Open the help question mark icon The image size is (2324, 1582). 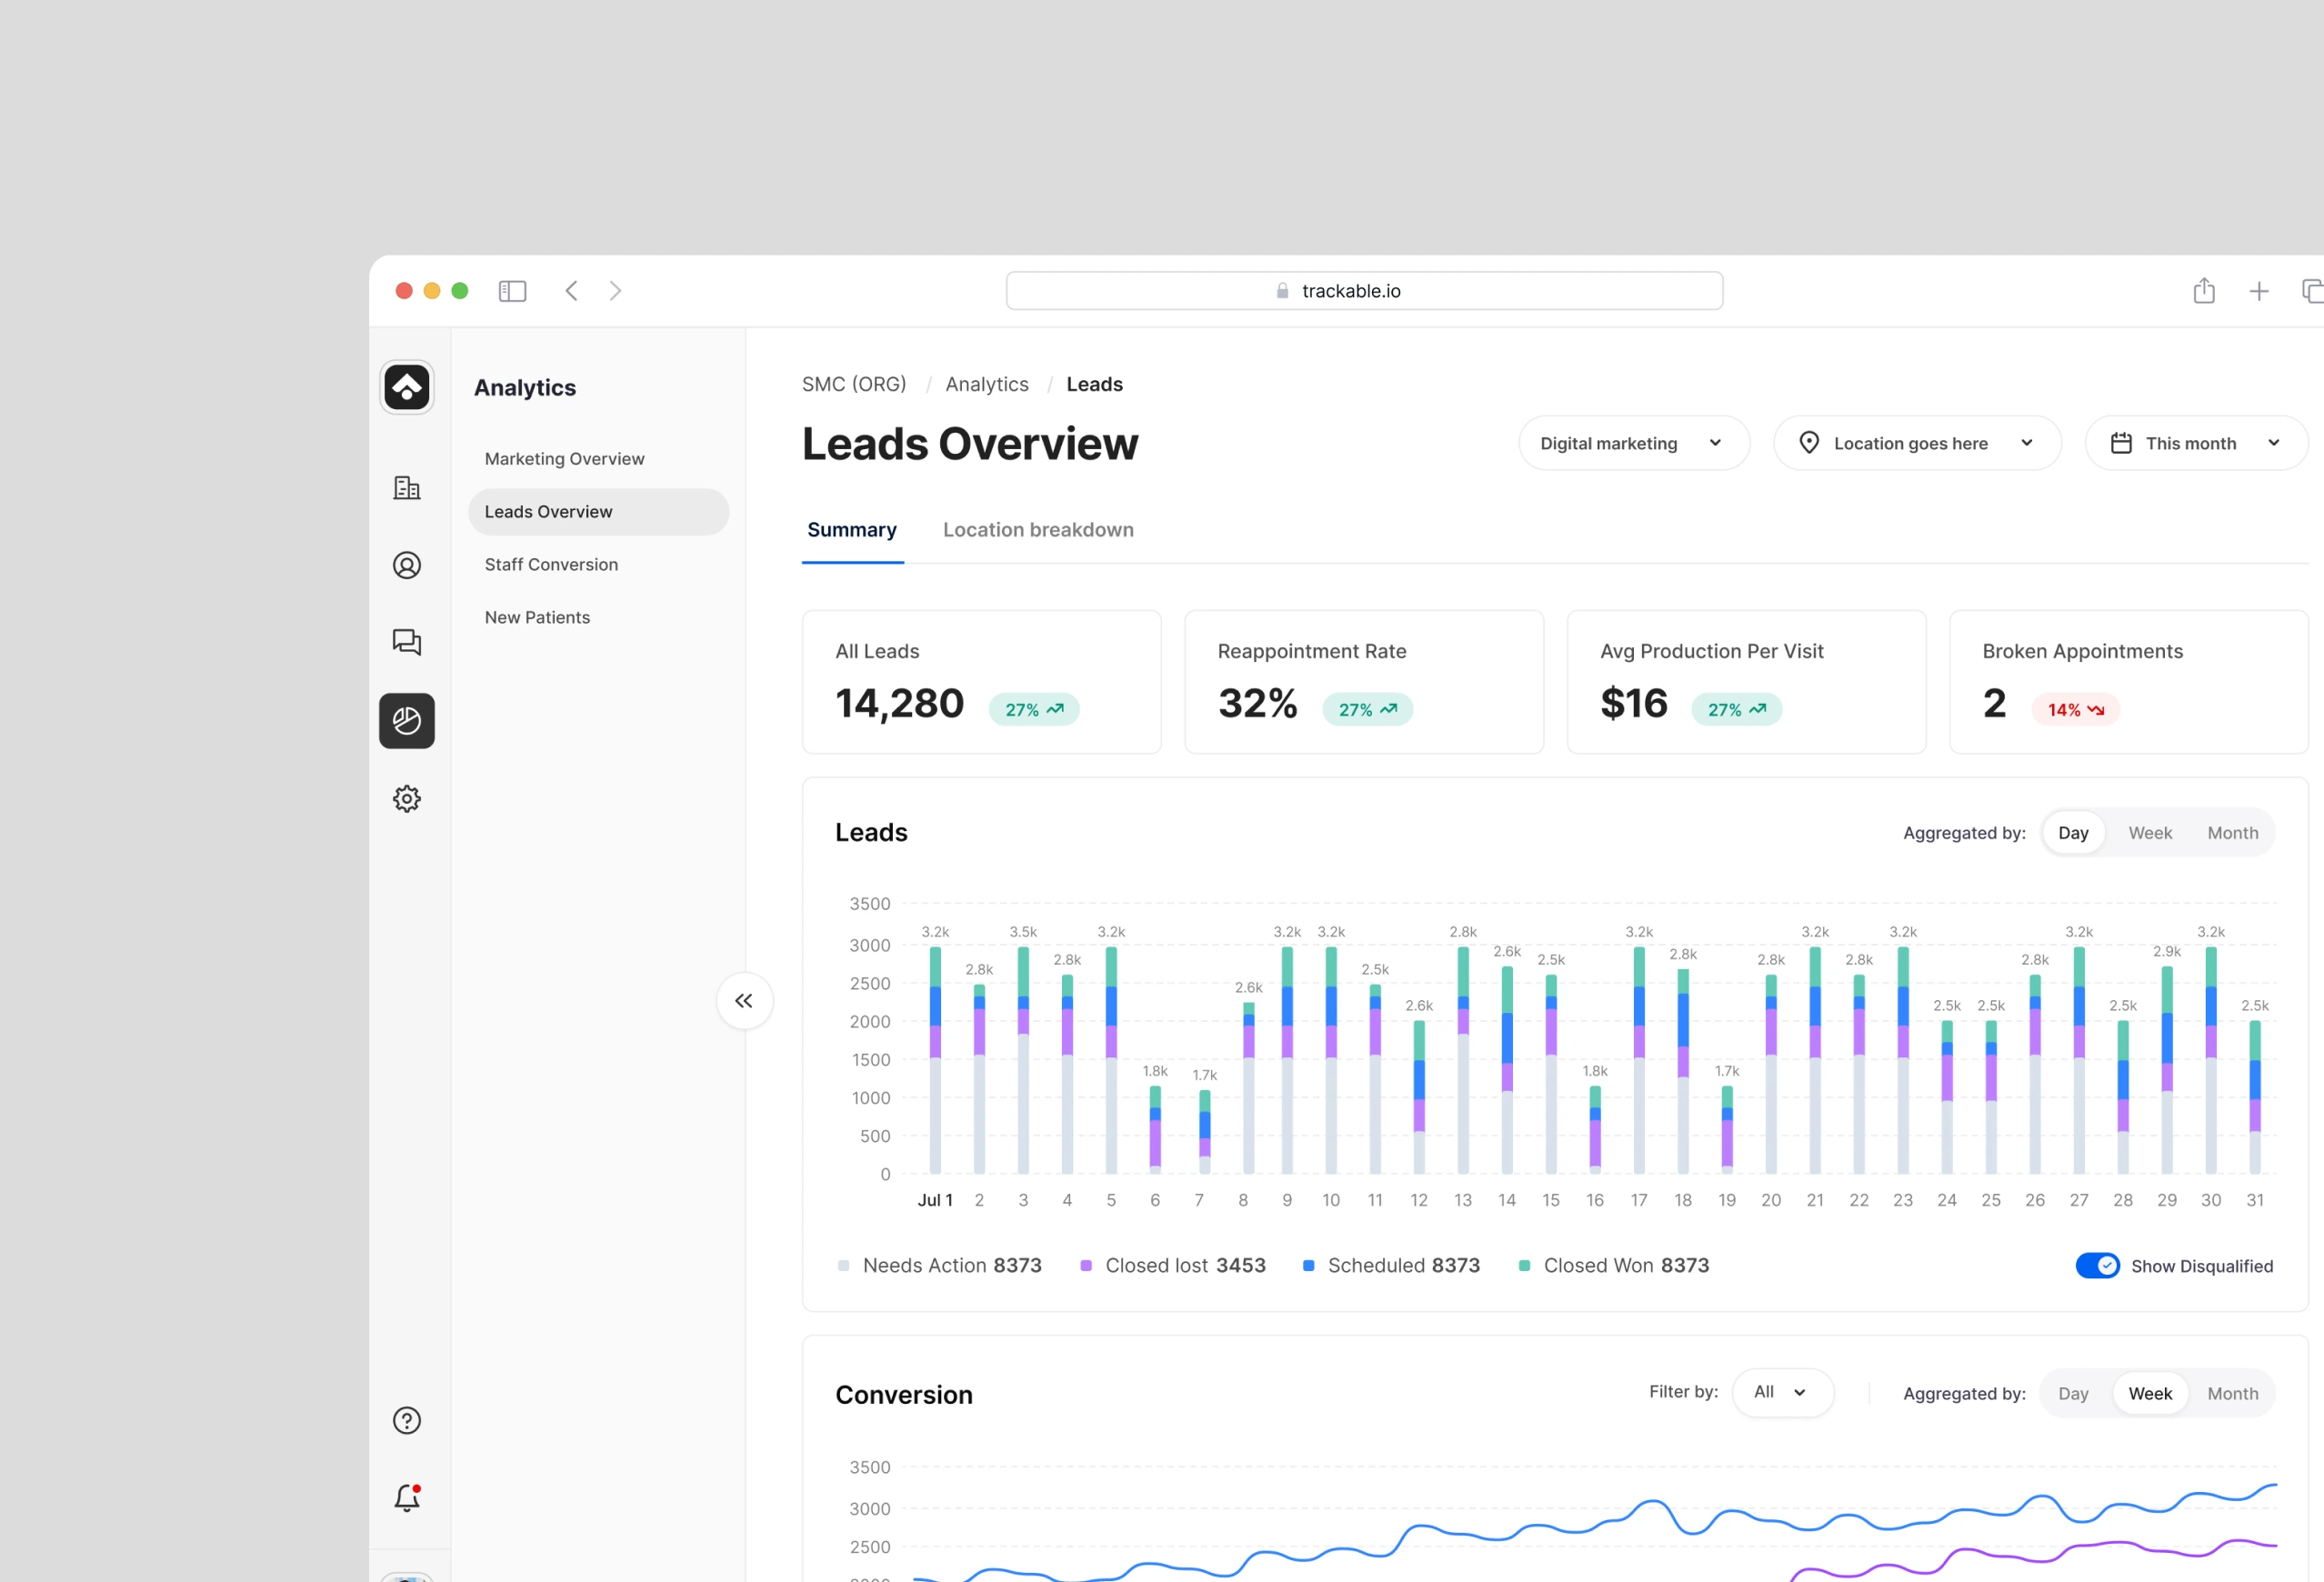(x=406, y=1420)
